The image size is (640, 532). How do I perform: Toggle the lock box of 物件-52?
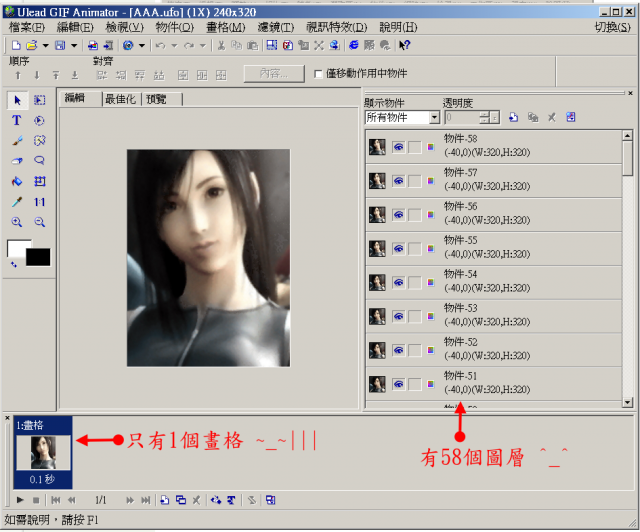(415, 350)
